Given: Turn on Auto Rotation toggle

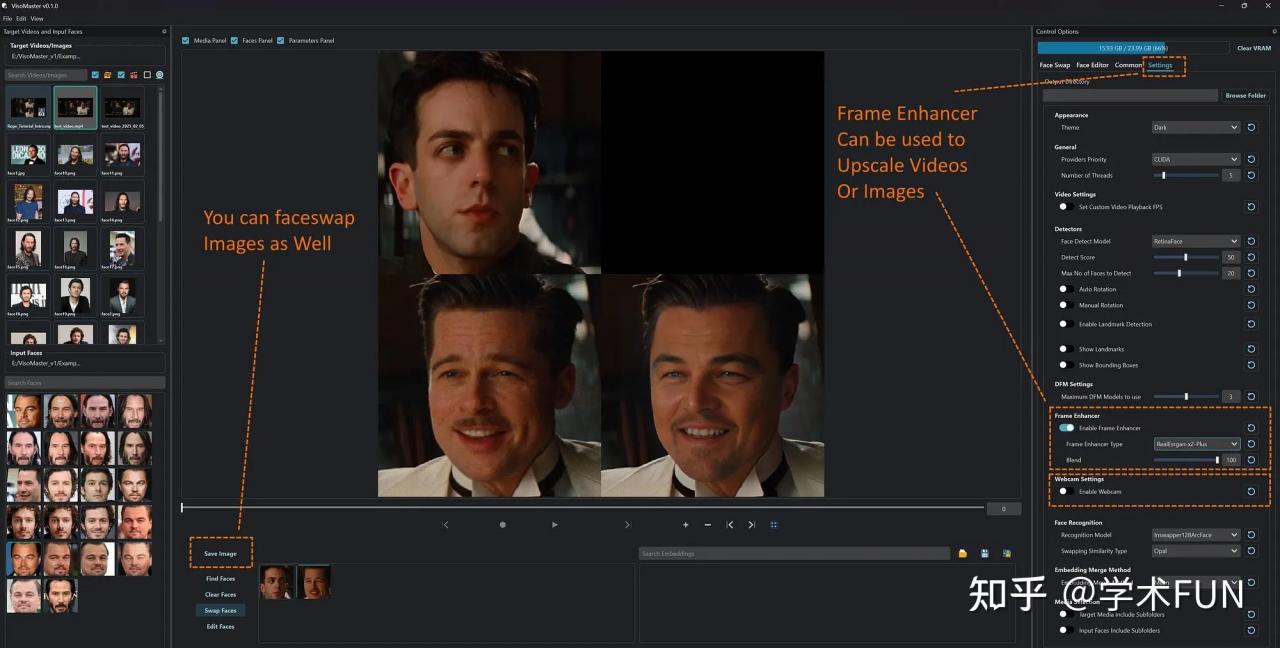Looking at the screenshot, I should coord(1066,289).
